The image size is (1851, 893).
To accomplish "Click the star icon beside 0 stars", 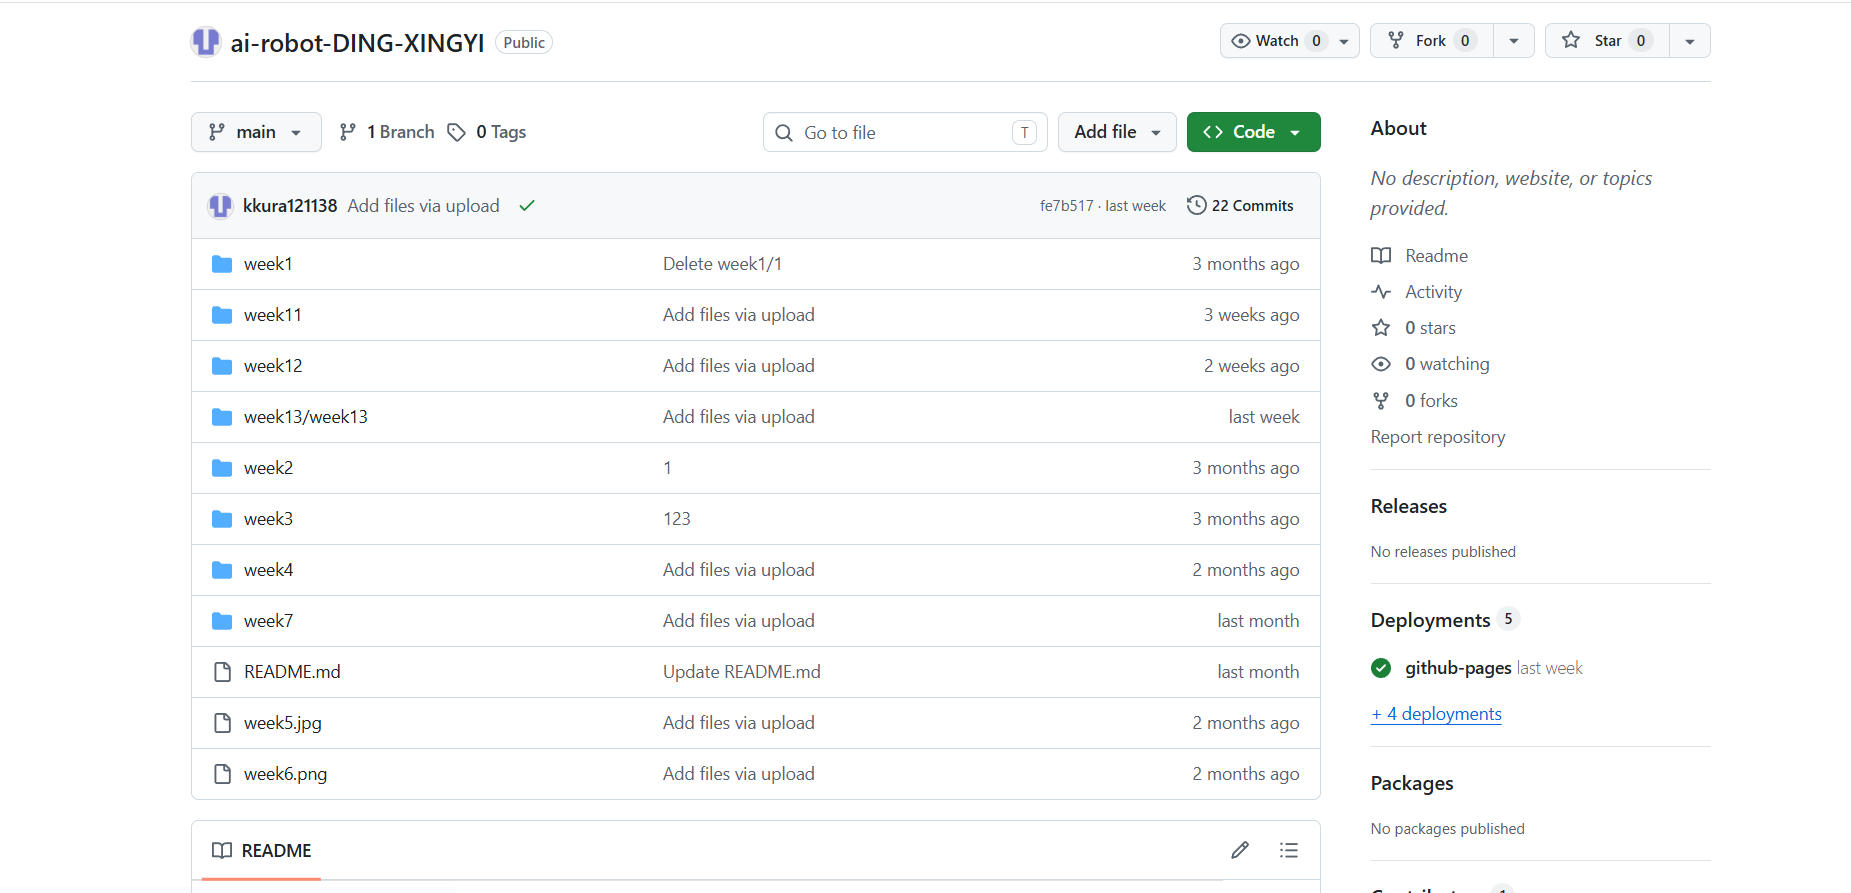I will (x=1381, y=328).
